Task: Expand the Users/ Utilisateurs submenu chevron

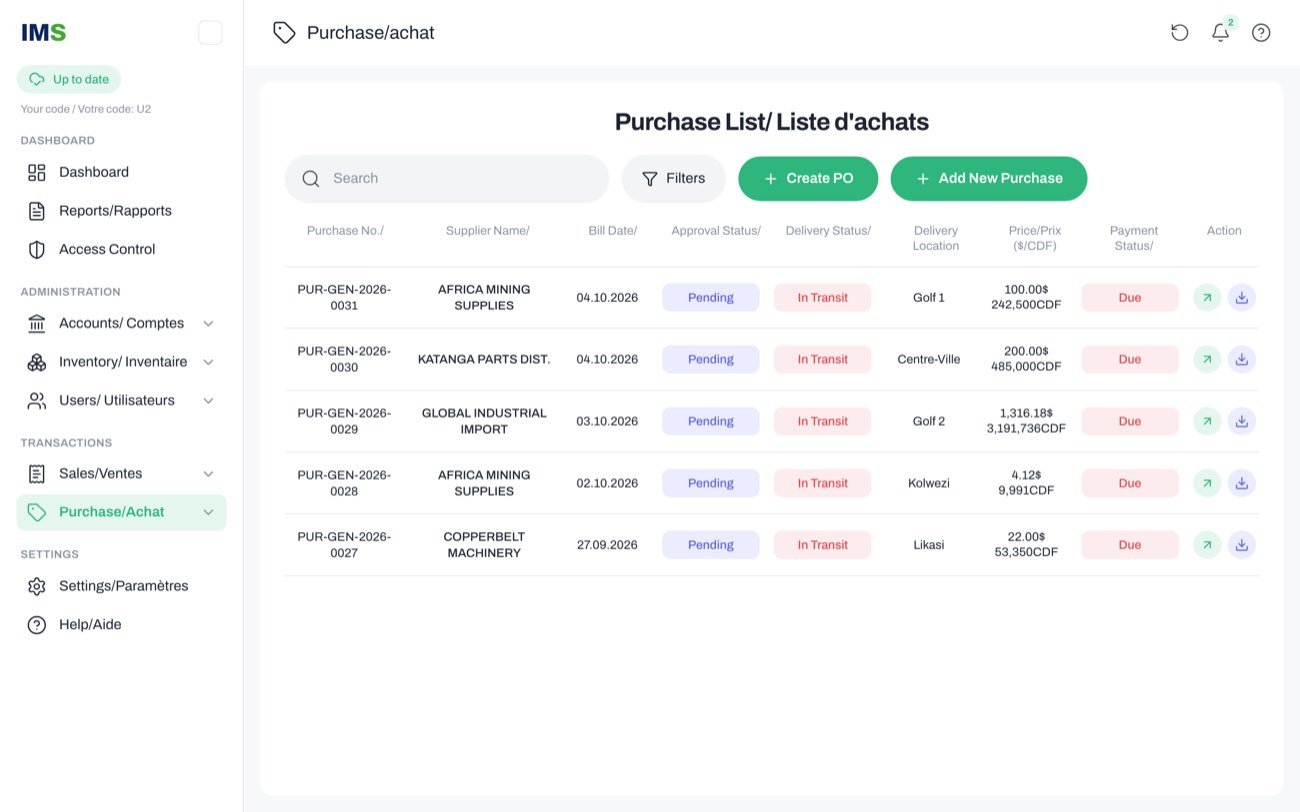Action: coord(208,401)
